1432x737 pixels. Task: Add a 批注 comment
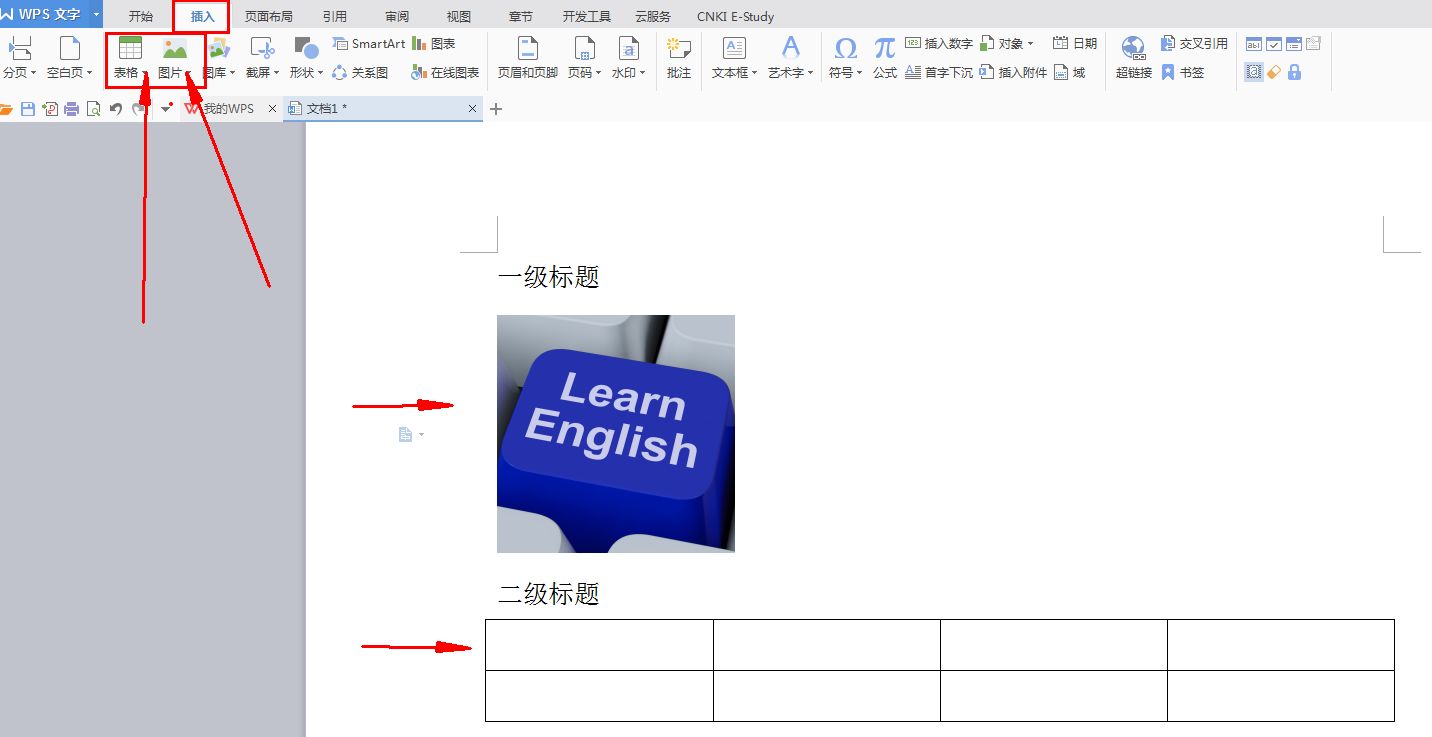pyautogui.click(x=679, y=57)
